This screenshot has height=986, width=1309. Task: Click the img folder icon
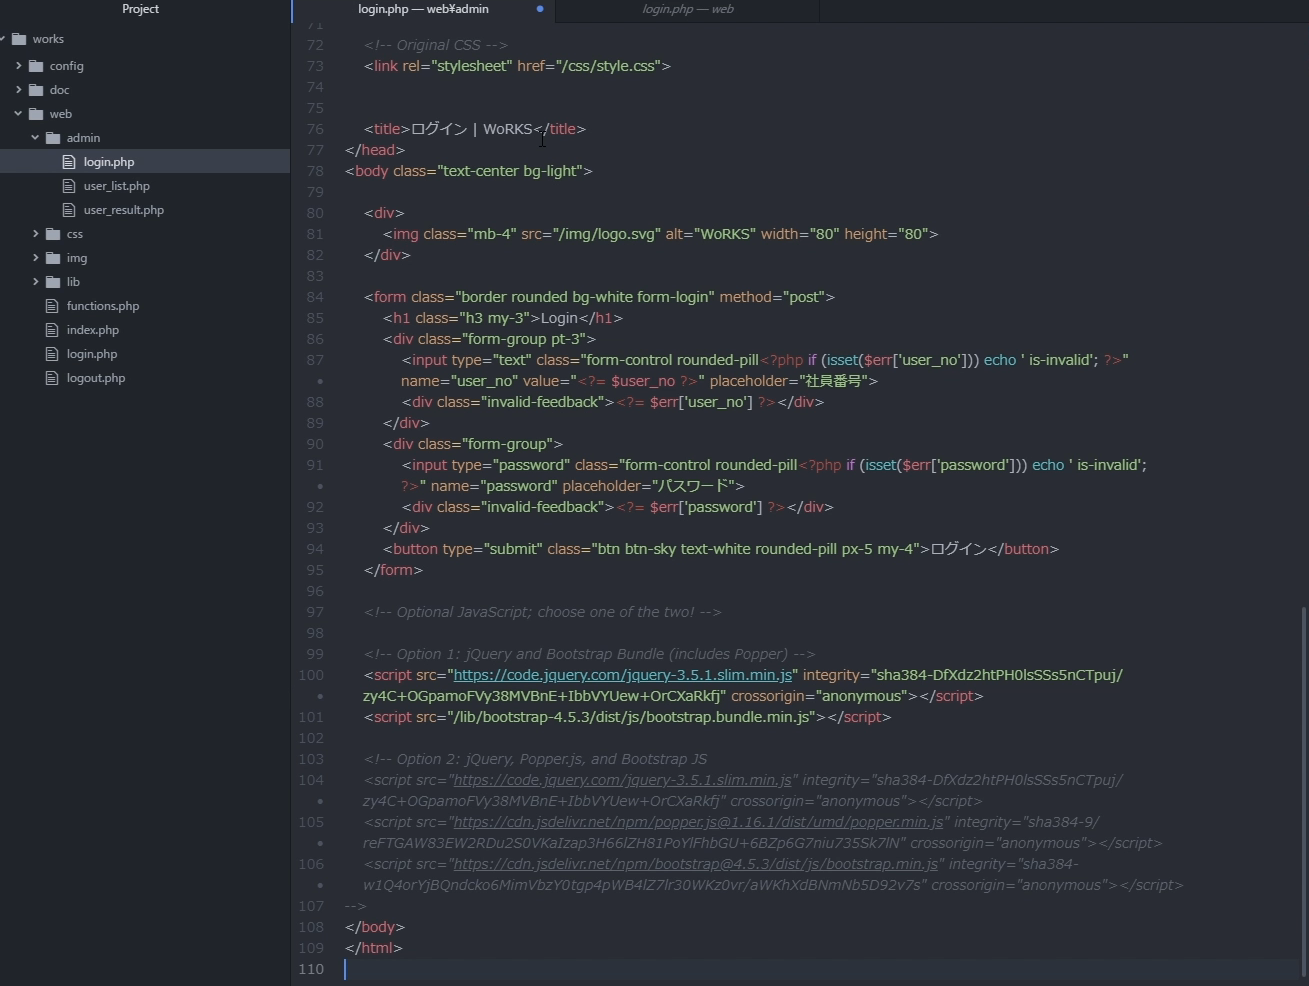pos(53,258)
